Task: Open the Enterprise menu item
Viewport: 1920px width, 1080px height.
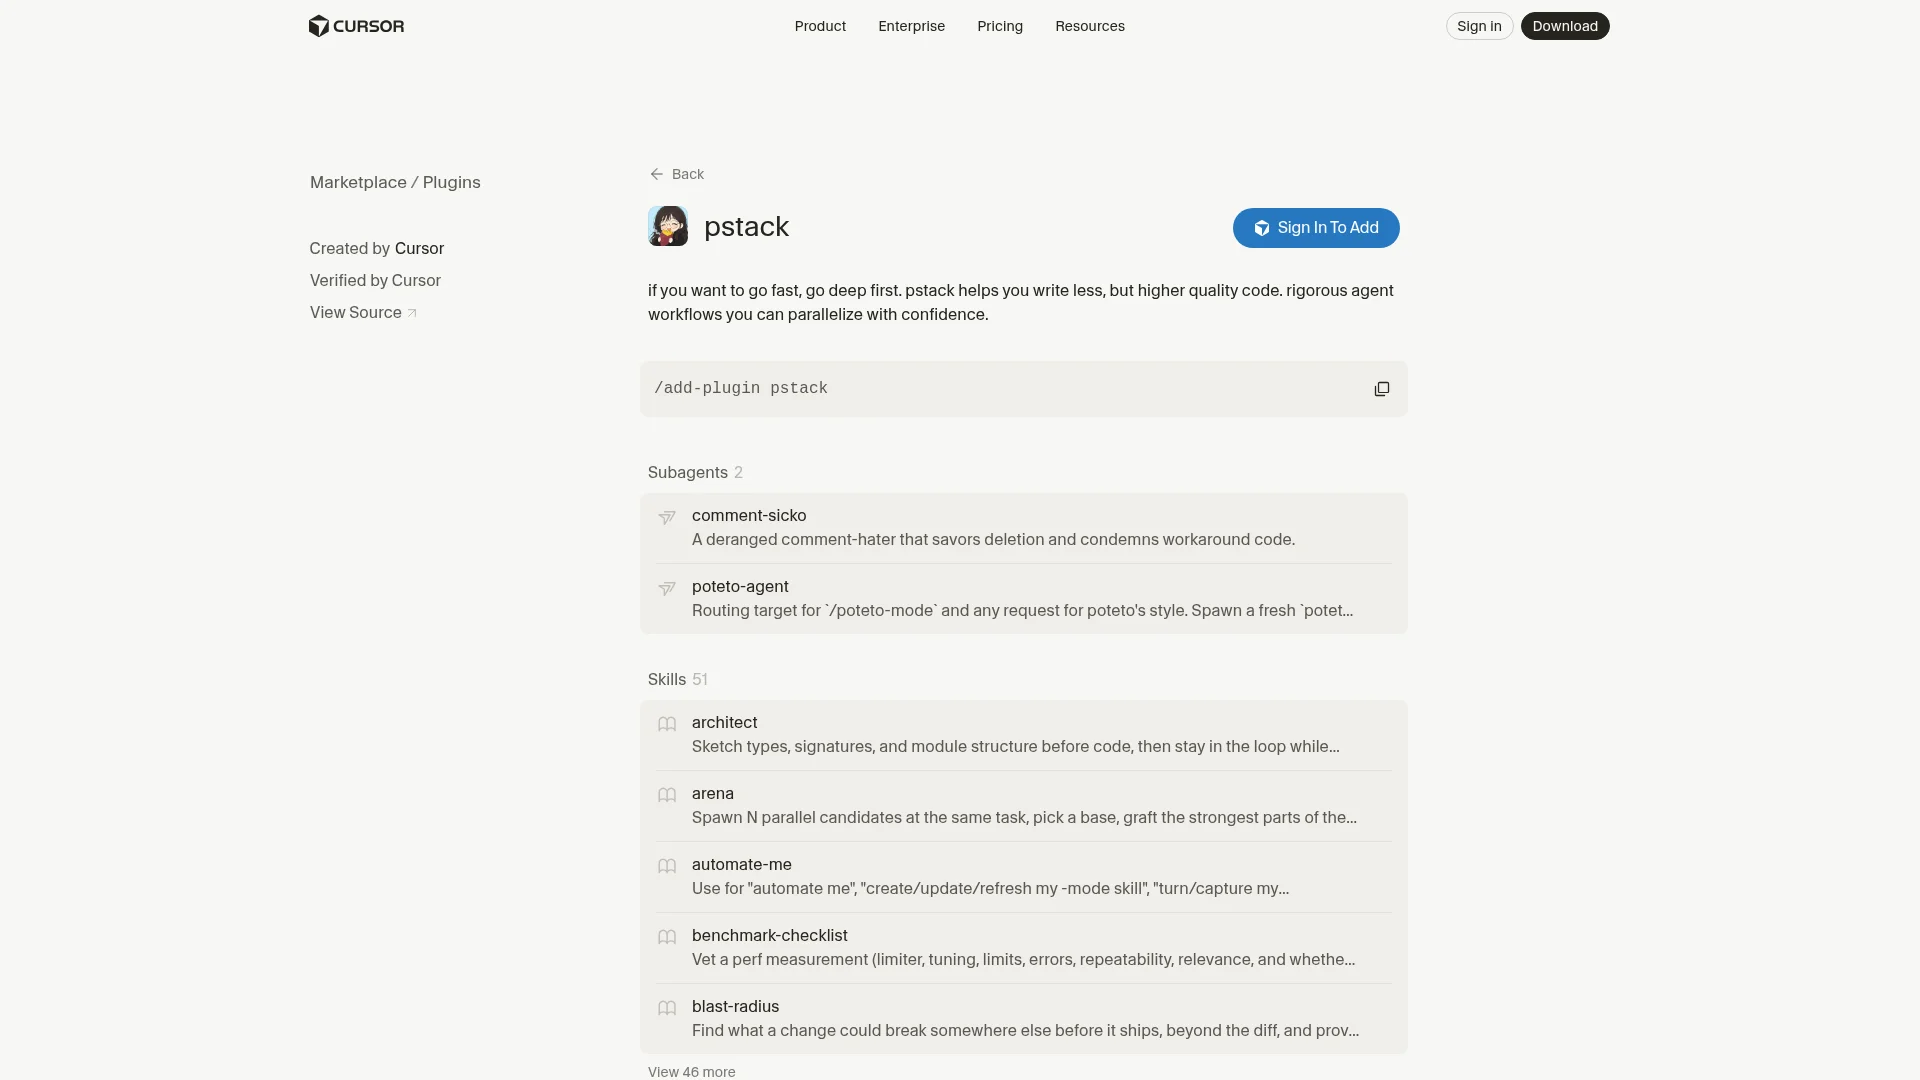Action: (x=911, y=26)
